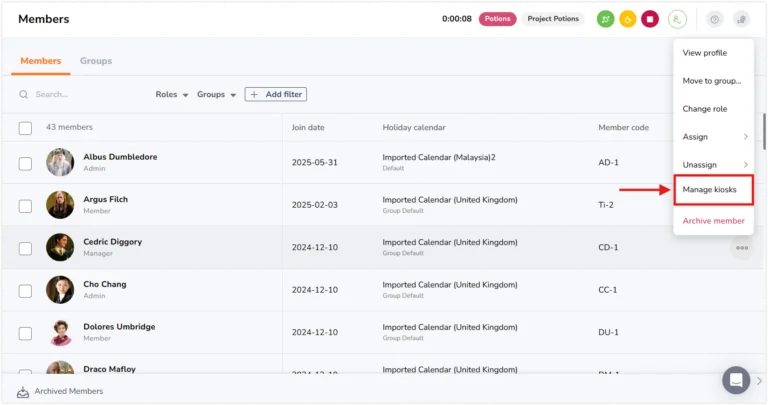Click the Member code column header
The height and width of the screenshot is (405, 768).
pos(623,127)
